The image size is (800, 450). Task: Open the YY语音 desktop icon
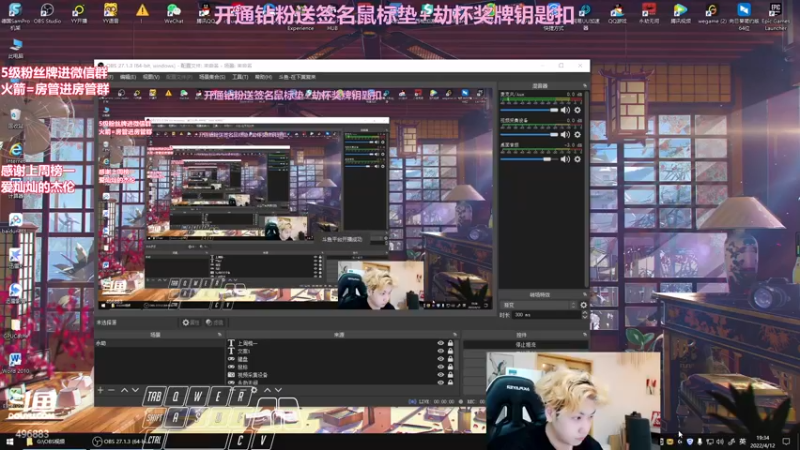click(110, 13)
